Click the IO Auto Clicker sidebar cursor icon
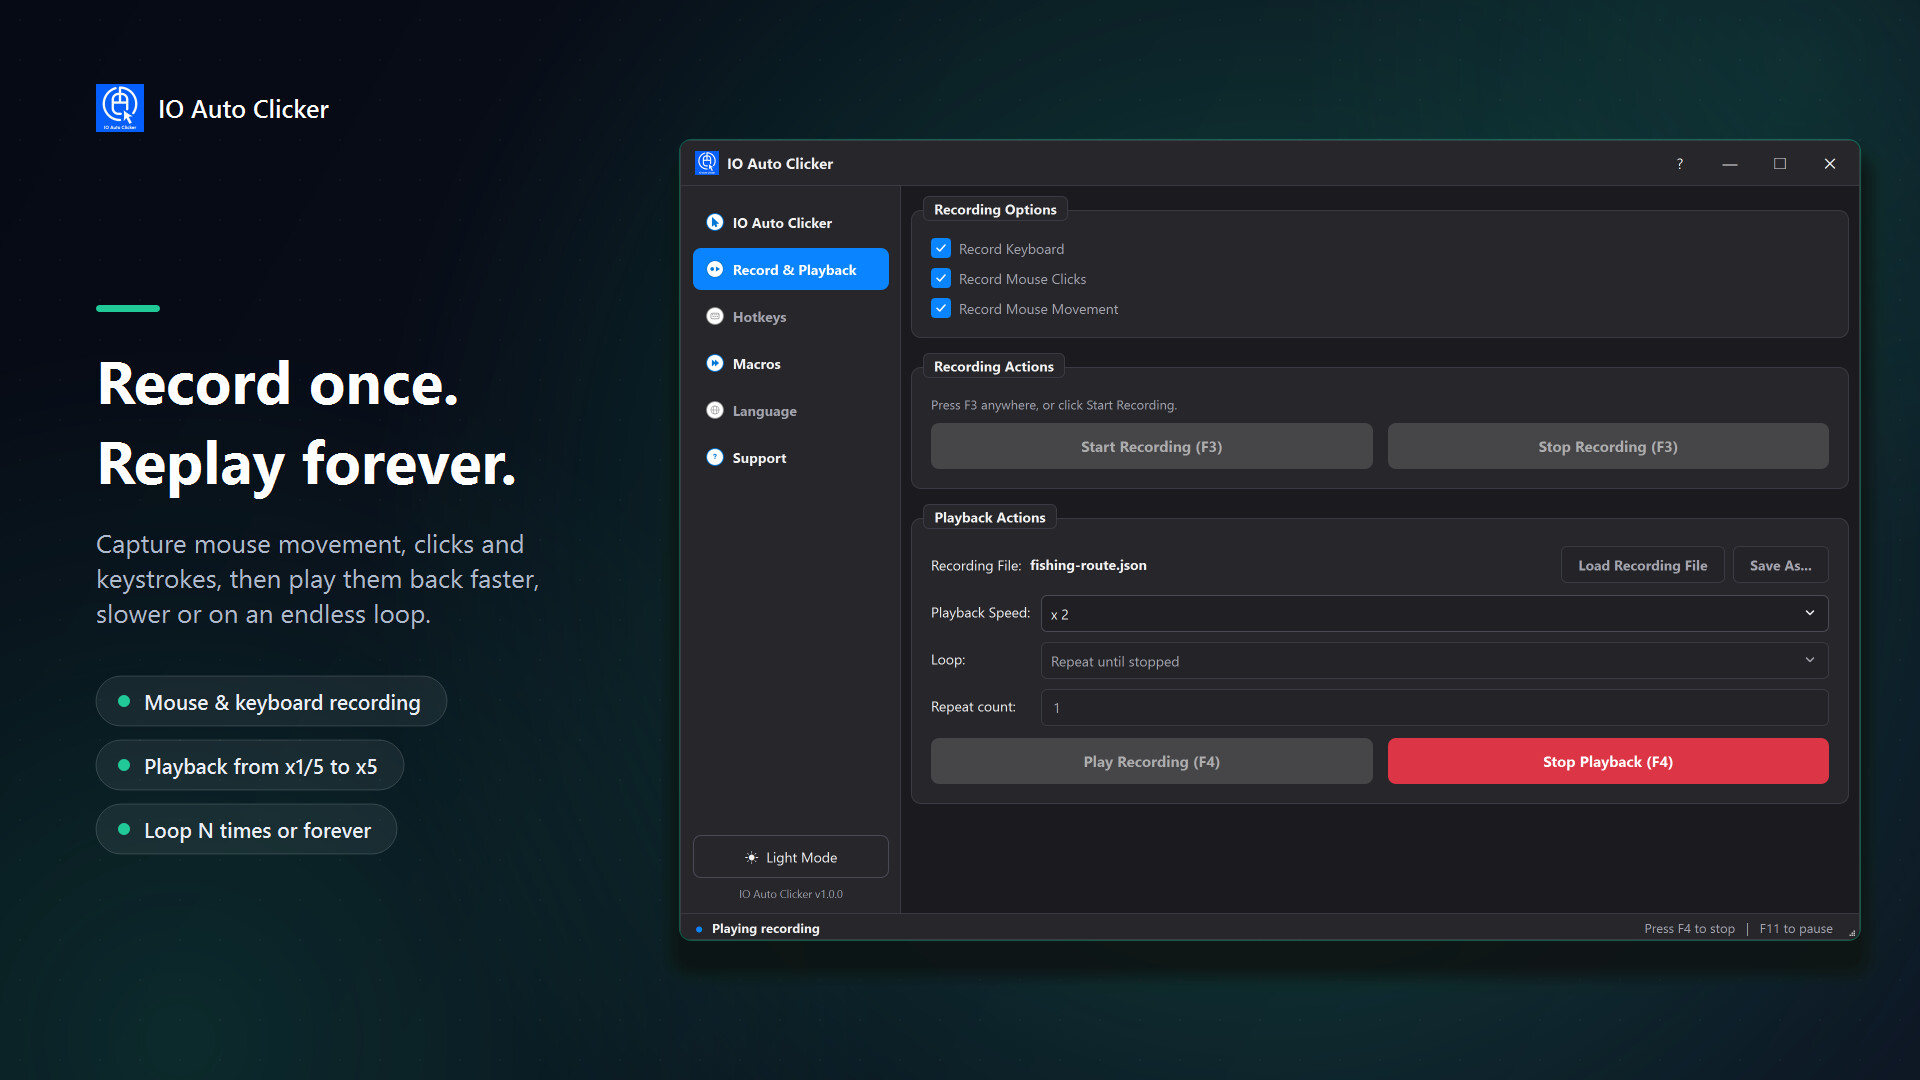The width and height of the screenshot is (1920, 1080). [x=714, y=222]
